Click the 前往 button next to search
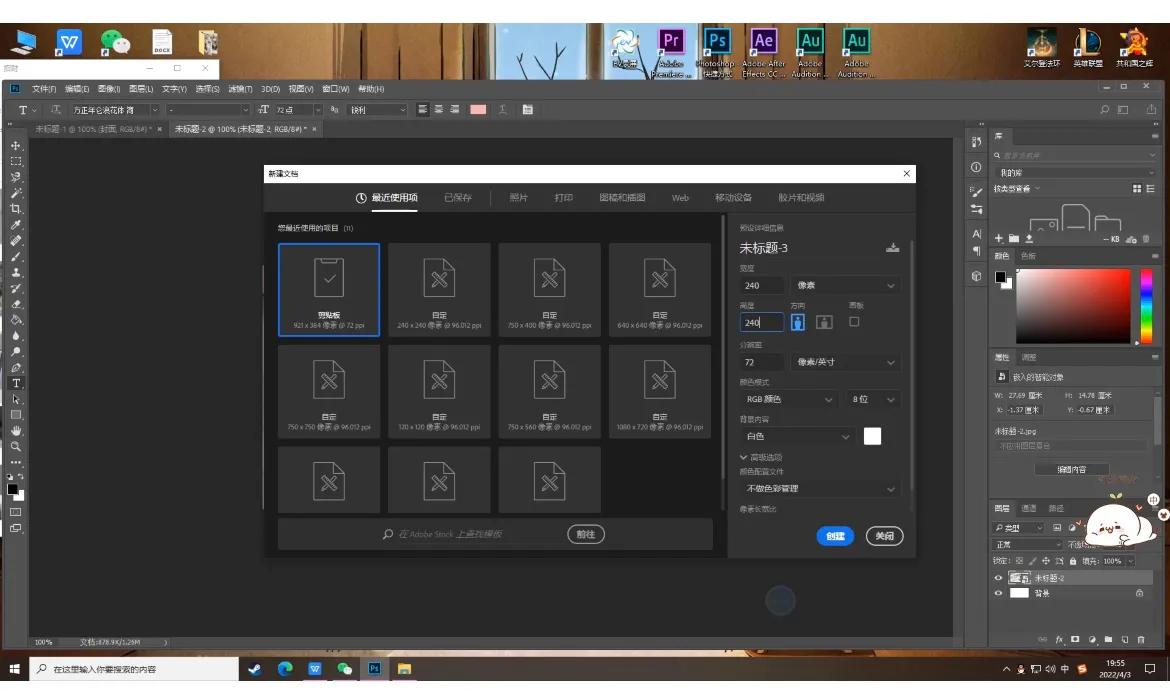 coord(586,534)
